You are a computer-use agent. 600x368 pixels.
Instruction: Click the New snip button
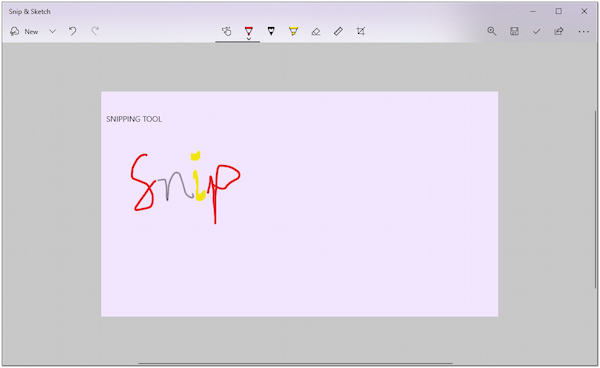pos(24,31)
